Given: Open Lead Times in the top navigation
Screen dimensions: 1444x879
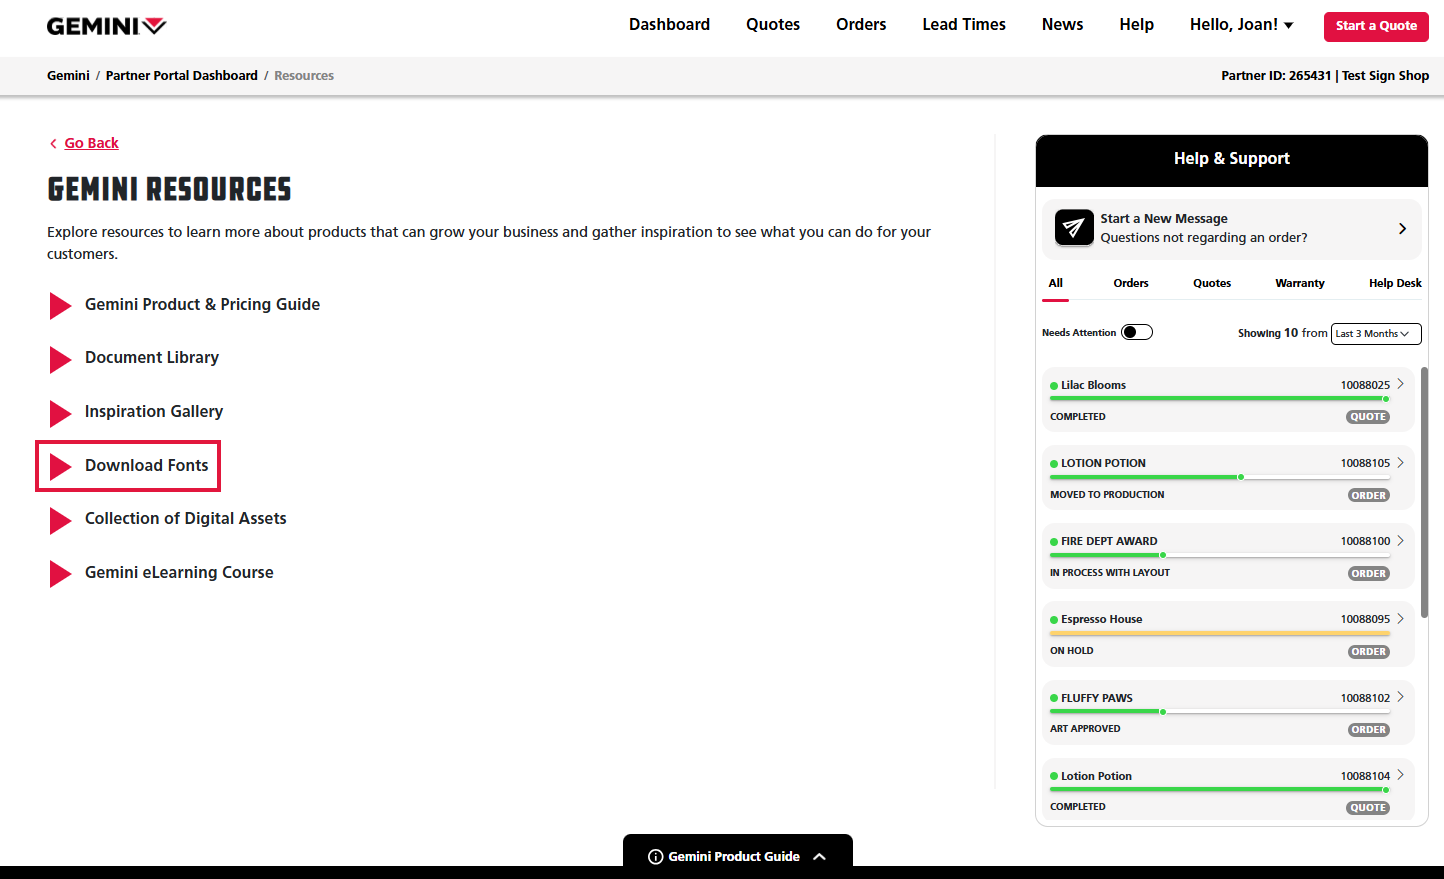Looking at the screenshot, I should (x=963, y=25).
